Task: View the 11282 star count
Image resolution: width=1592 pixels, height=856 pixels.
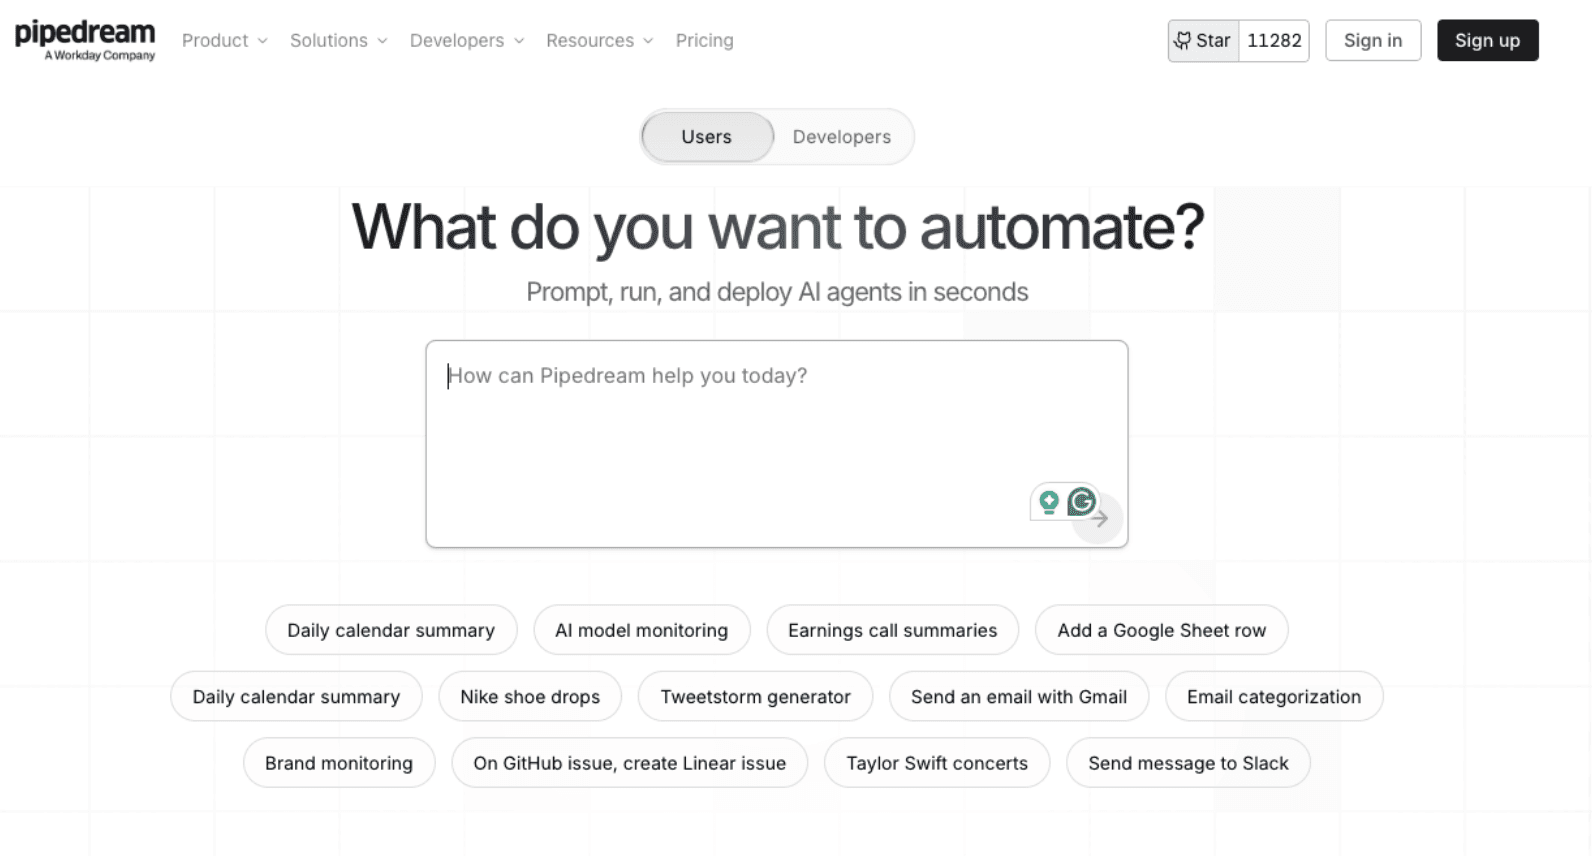Action: (x=1274, y=41)
